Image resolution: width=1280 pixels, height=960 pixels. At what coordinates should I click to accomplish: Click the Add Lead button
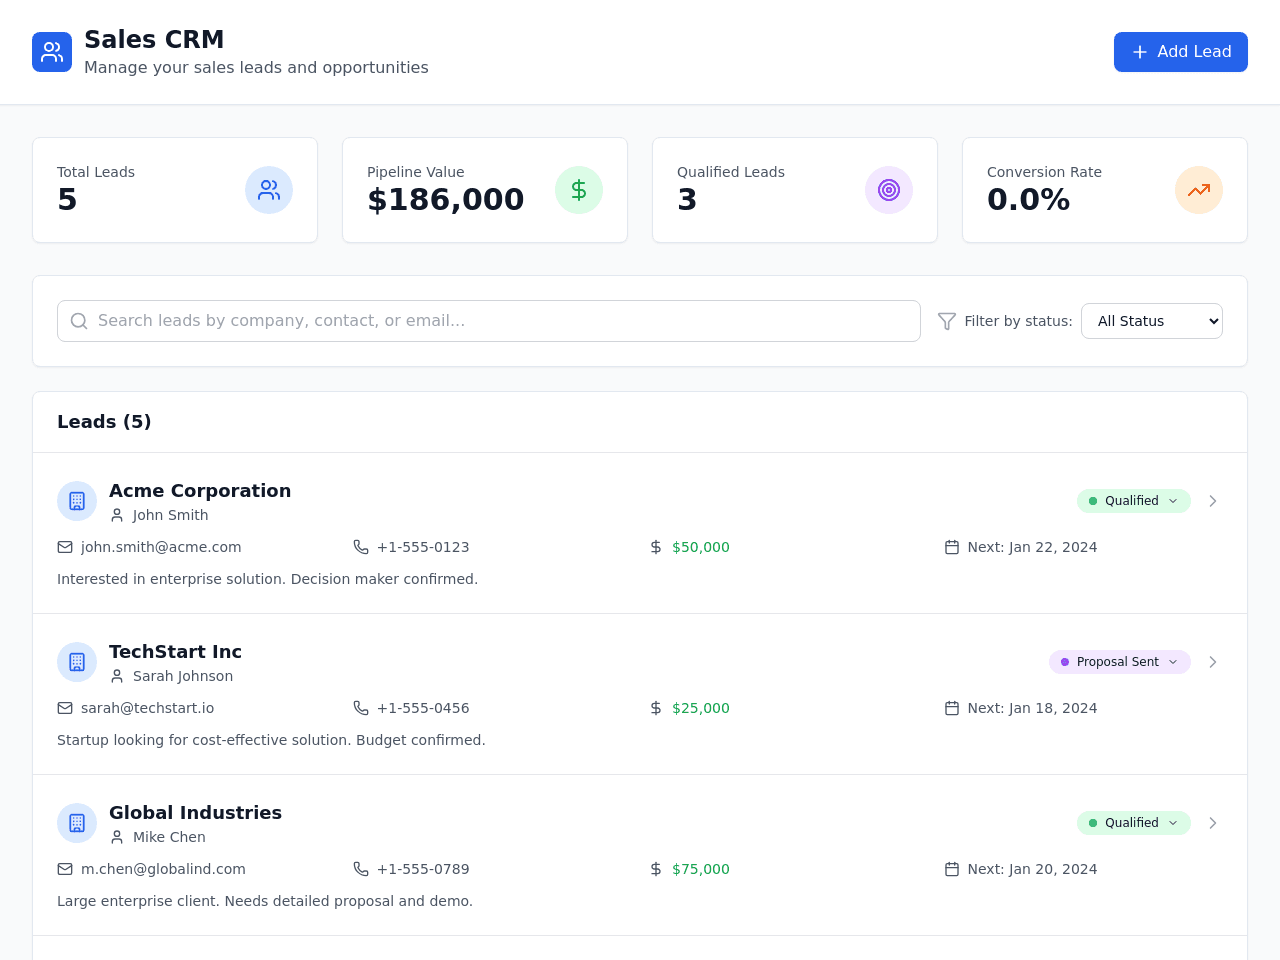1181,52
